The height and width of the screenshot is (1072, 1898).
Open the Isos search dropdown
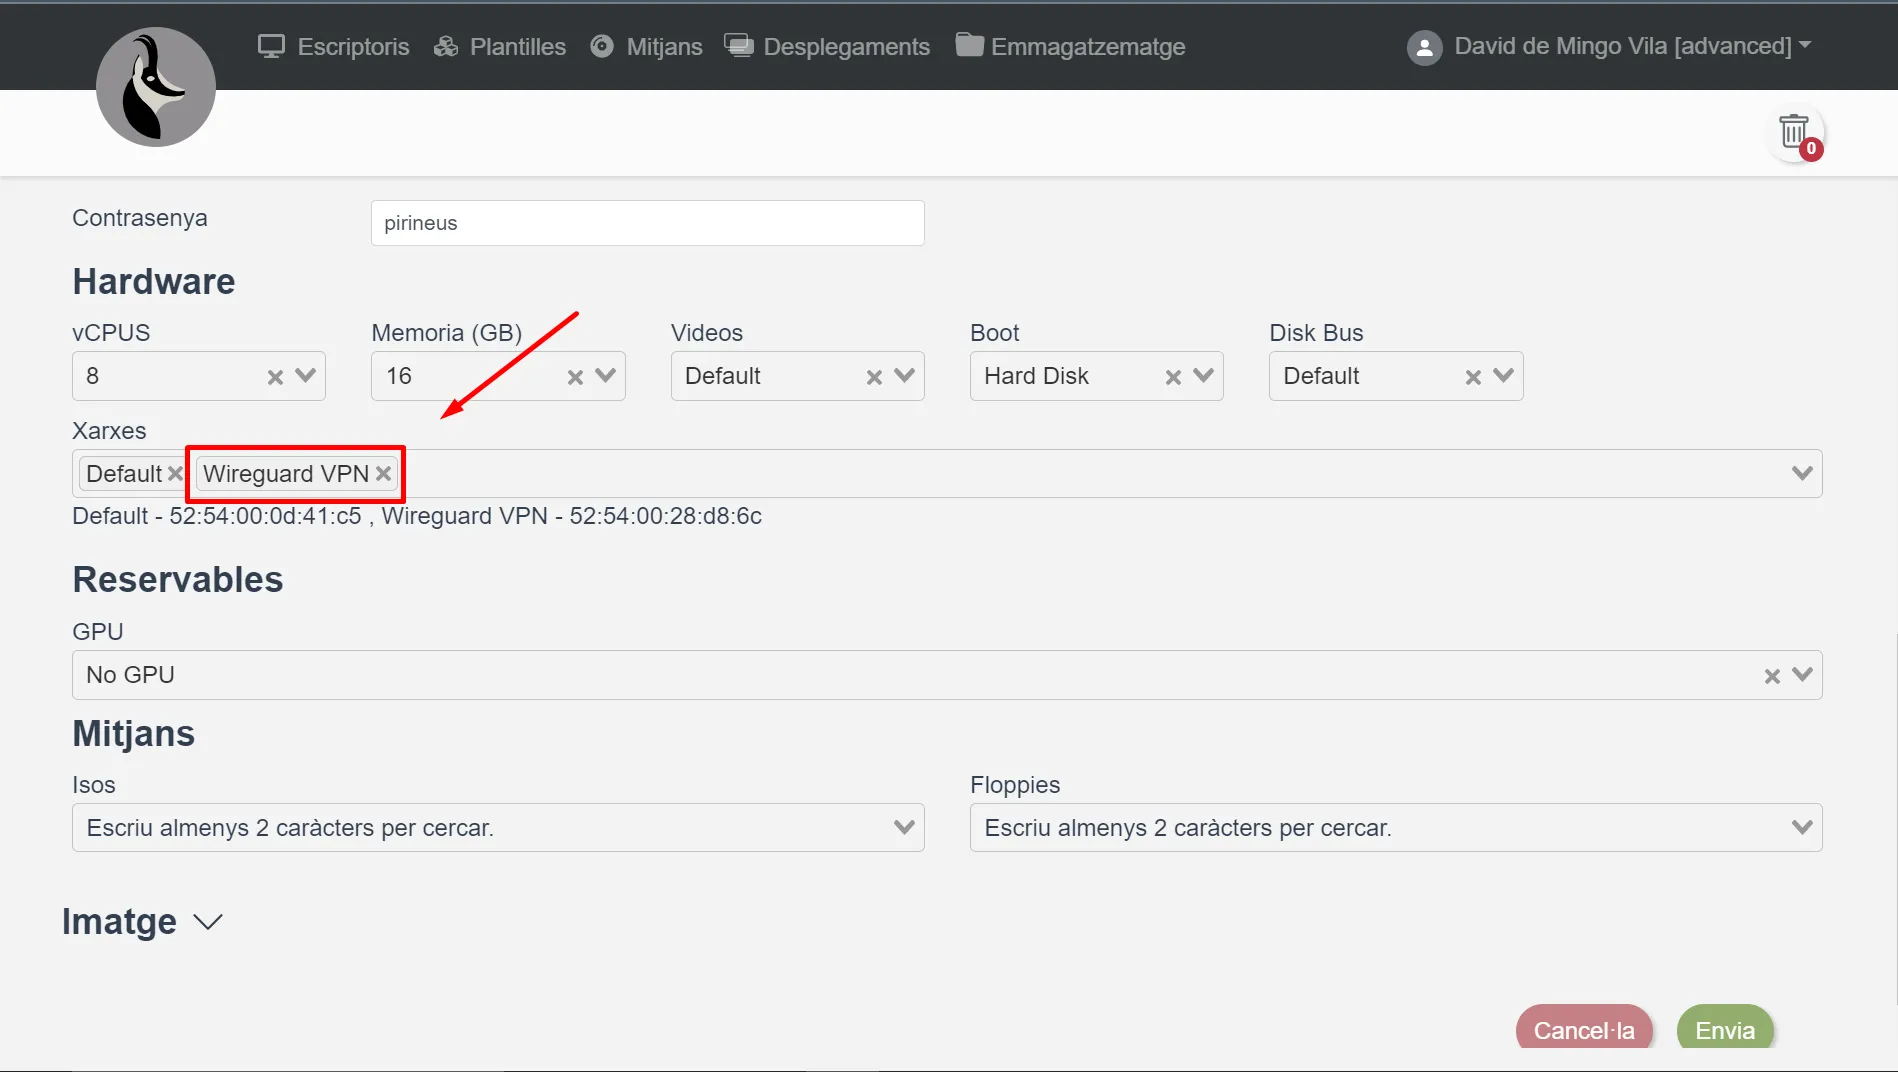498,828
